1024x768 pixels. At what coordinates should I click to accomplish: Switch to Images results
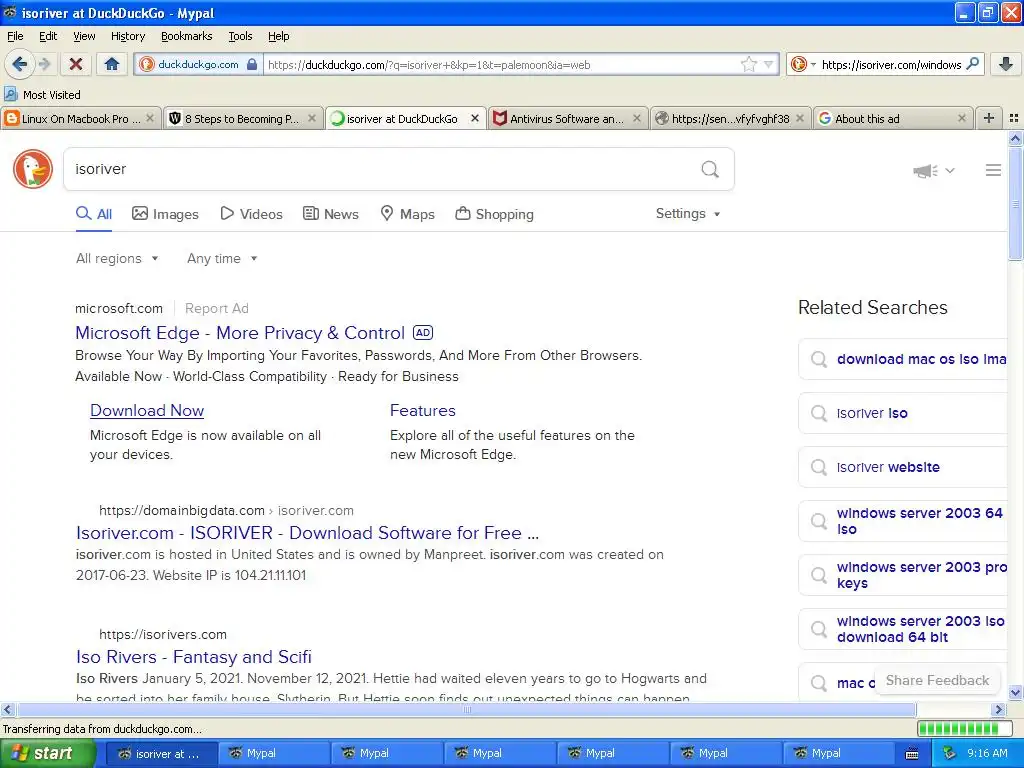coord(165,214)
